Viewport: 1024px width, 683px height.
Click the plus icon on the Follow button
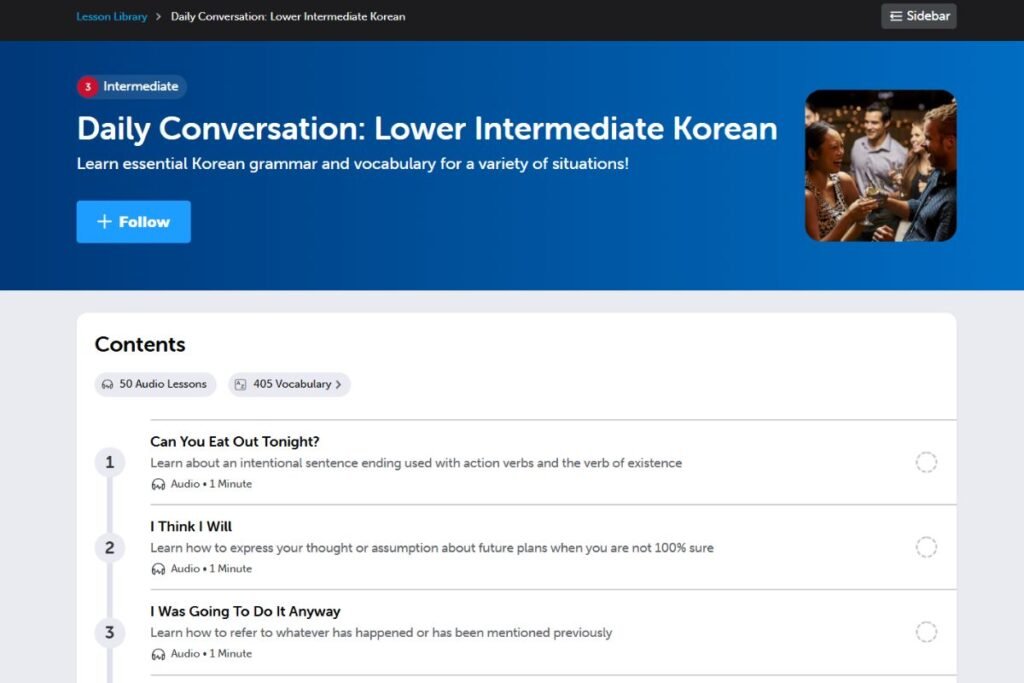click(104, 222)
